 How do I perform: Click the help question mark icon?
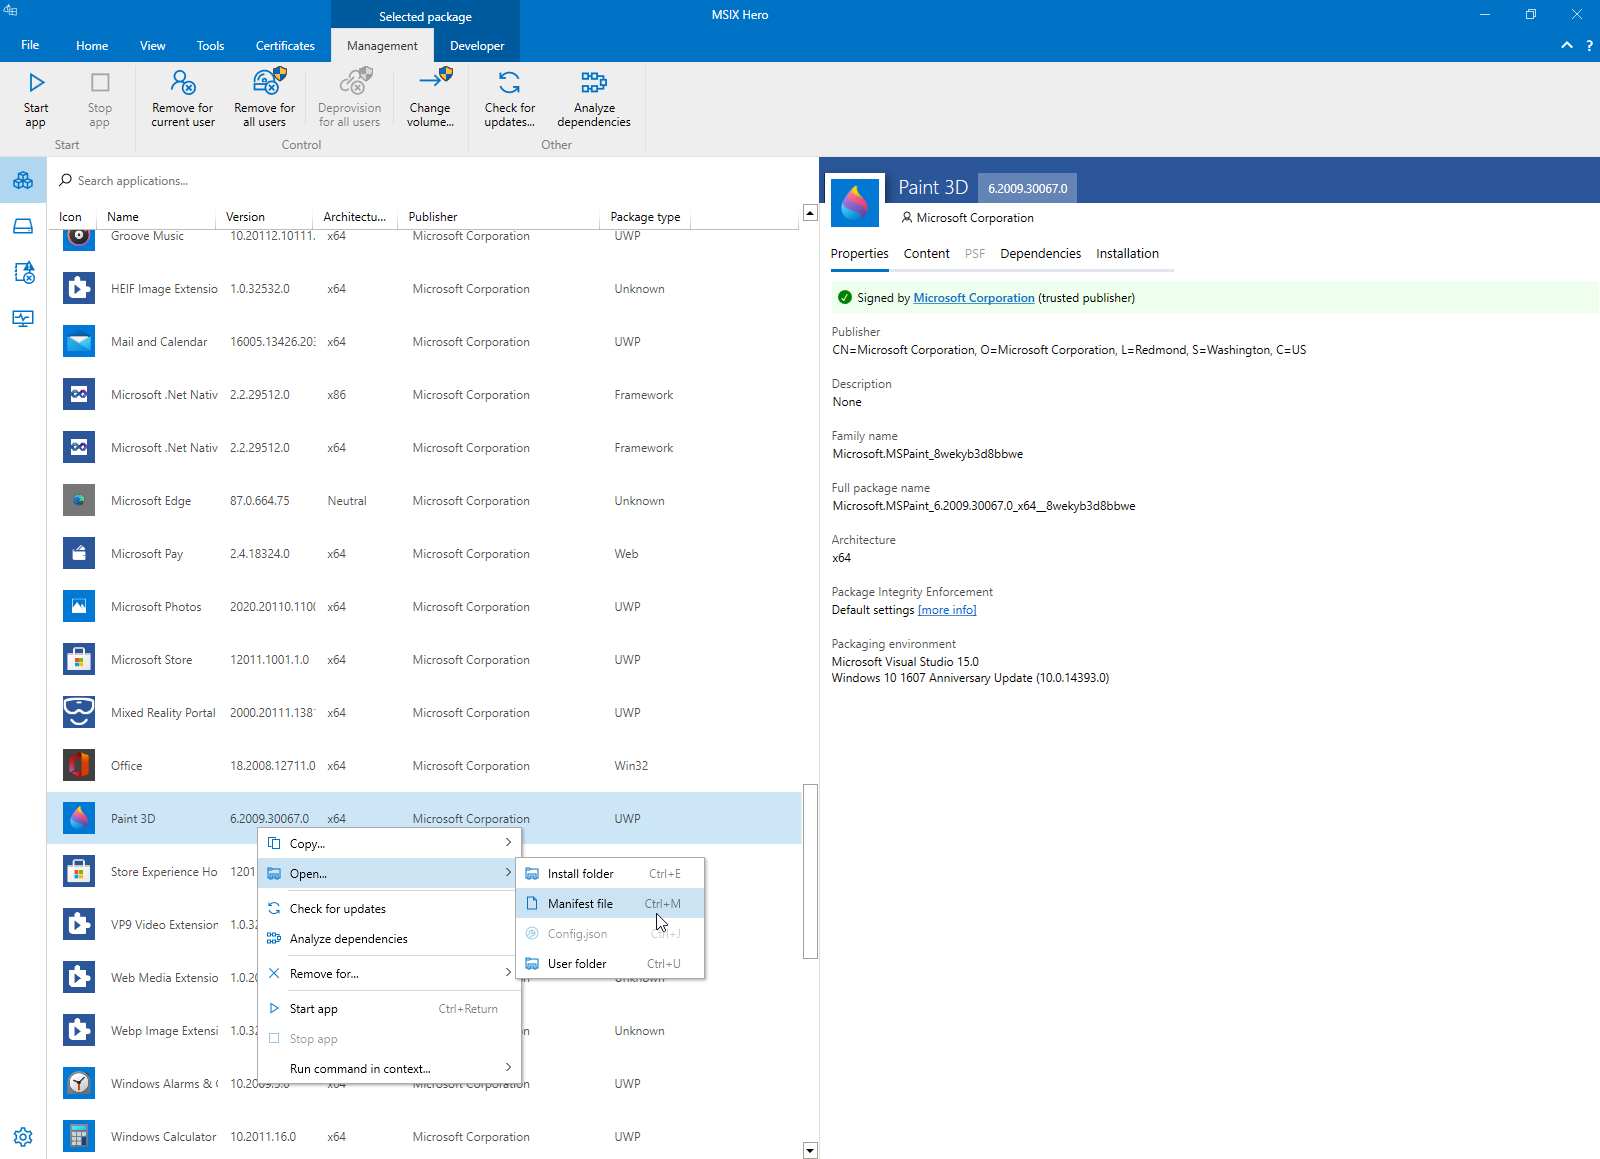1589,46
